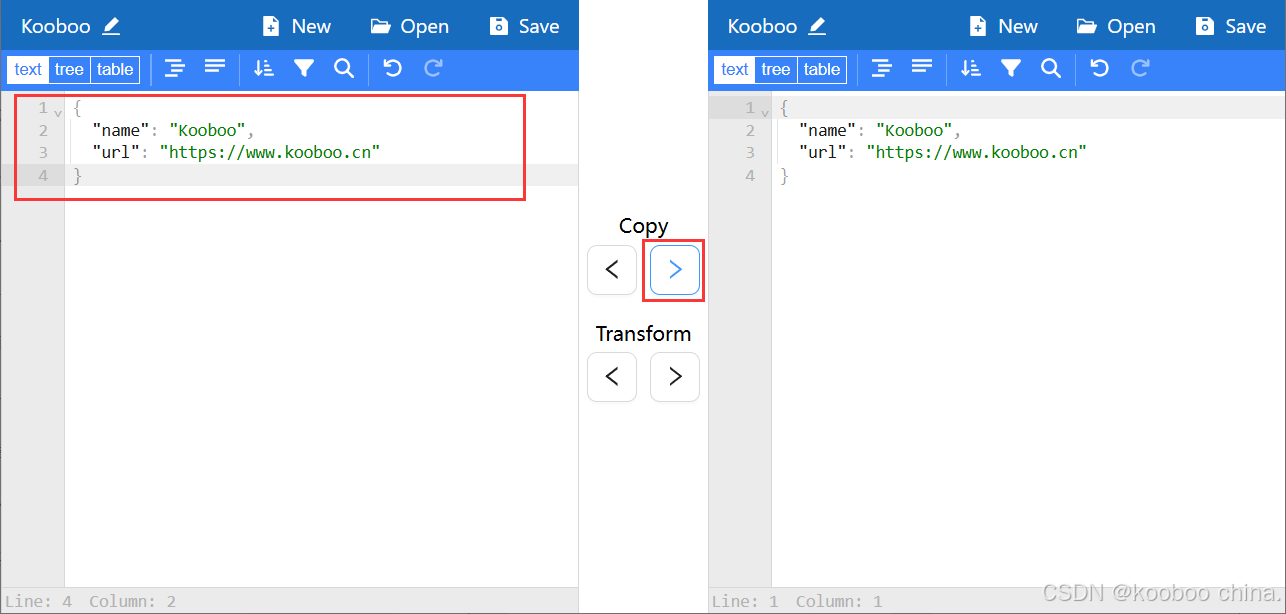Open search in the left editor
This screenshot has height=614, width=1286.
(344, 68)
